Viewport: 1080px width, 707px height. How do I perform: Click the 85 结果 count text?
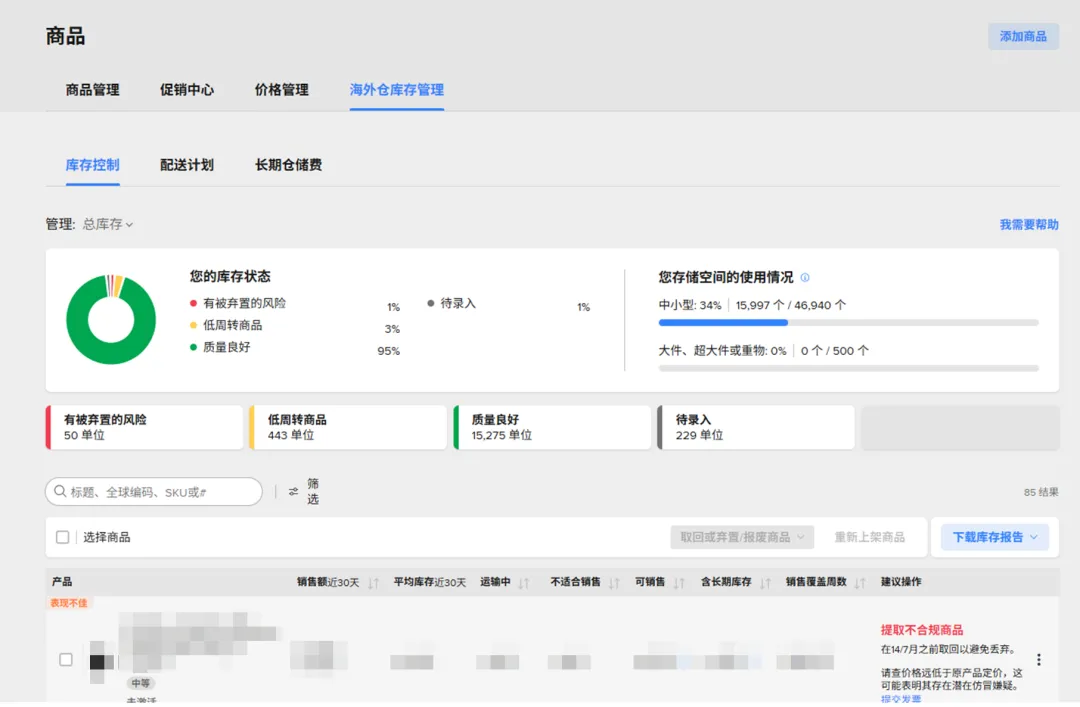(x=1041, y=492)
